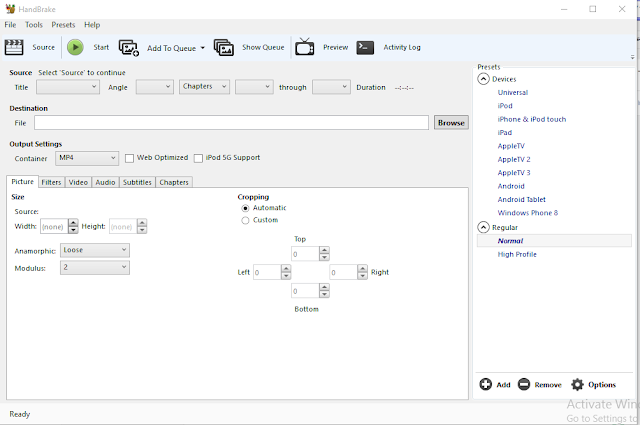
Task: Select the iPod preset
Action: 505,106
